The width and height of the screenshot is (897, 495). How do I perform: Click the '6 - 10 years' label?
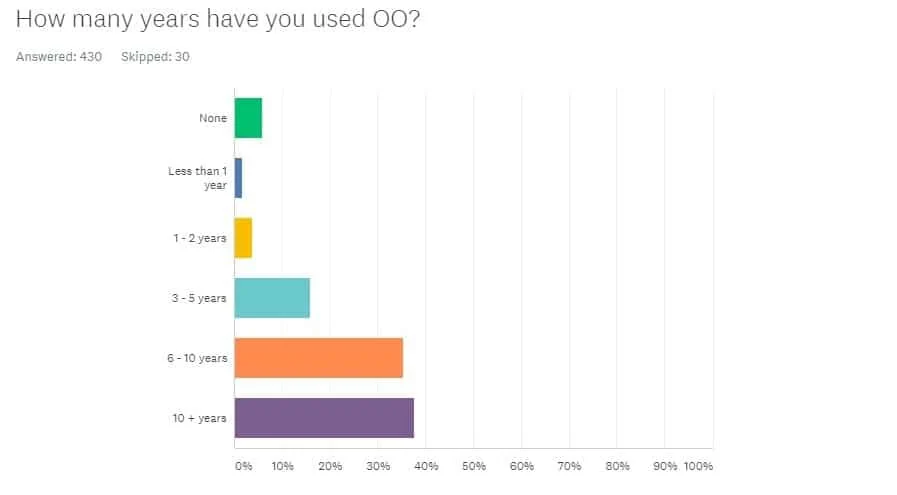click(197, 358)
